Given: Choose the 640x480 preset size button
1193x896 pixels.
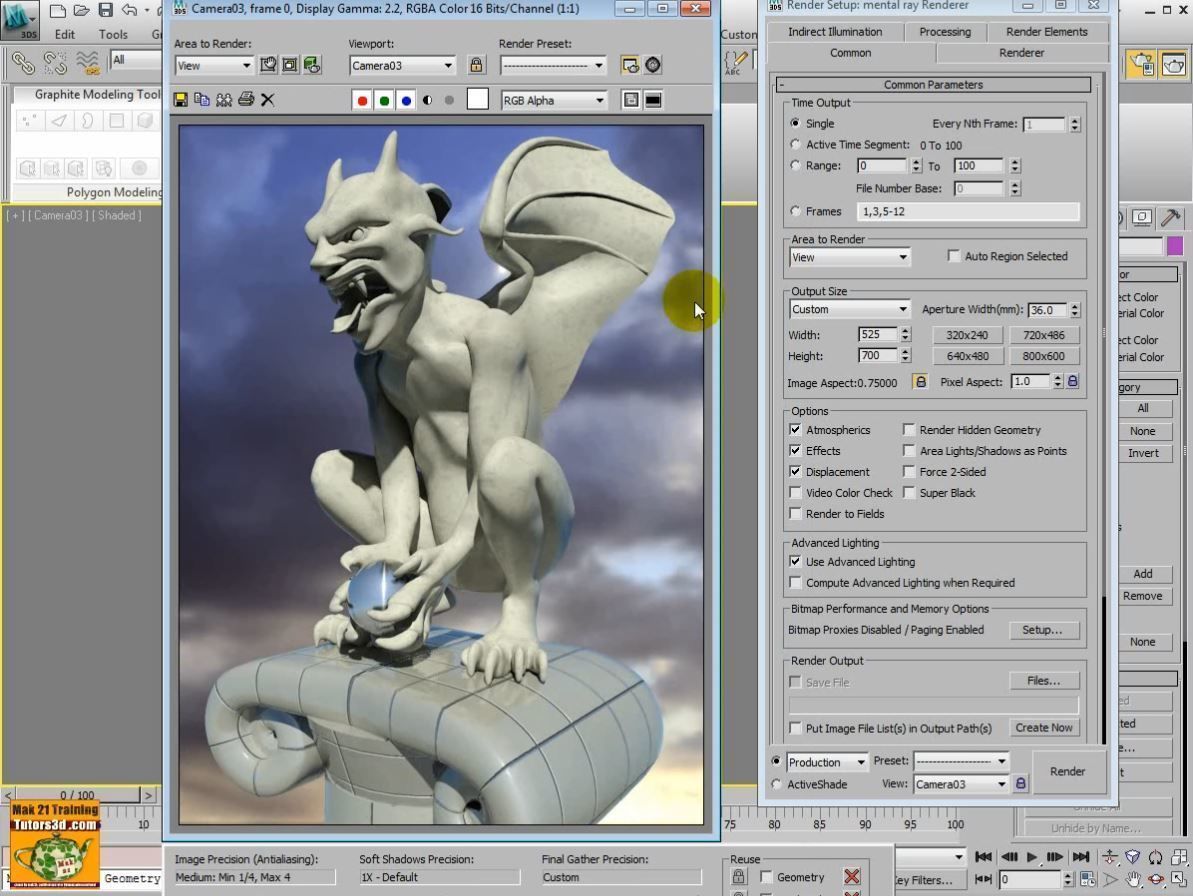Looking at the screenshot, I should pyautogui.click(x=967, y=356).
